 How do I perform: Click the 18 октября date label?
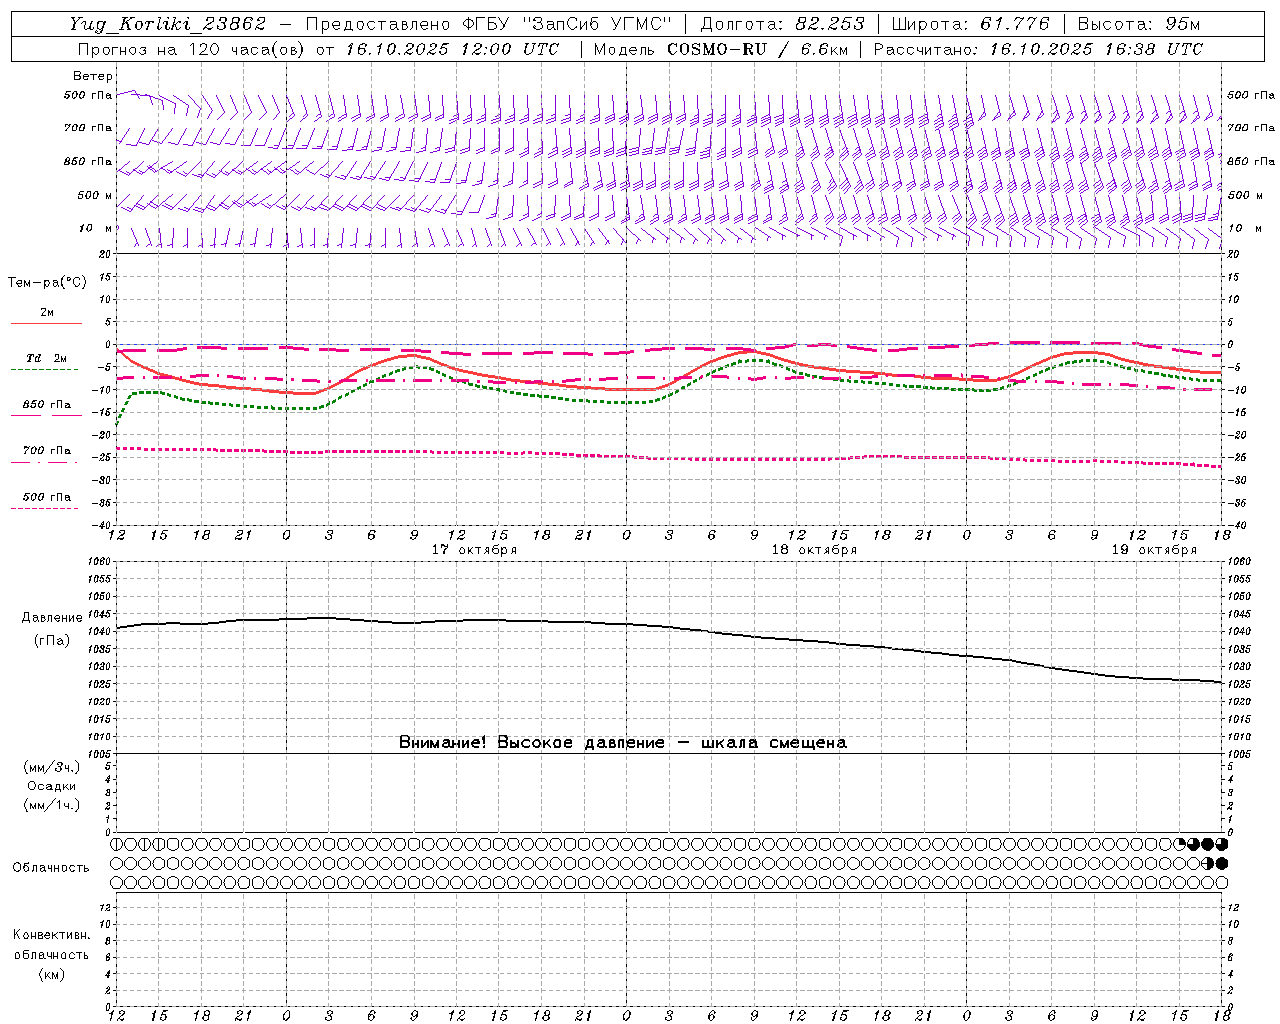(814, 550)
